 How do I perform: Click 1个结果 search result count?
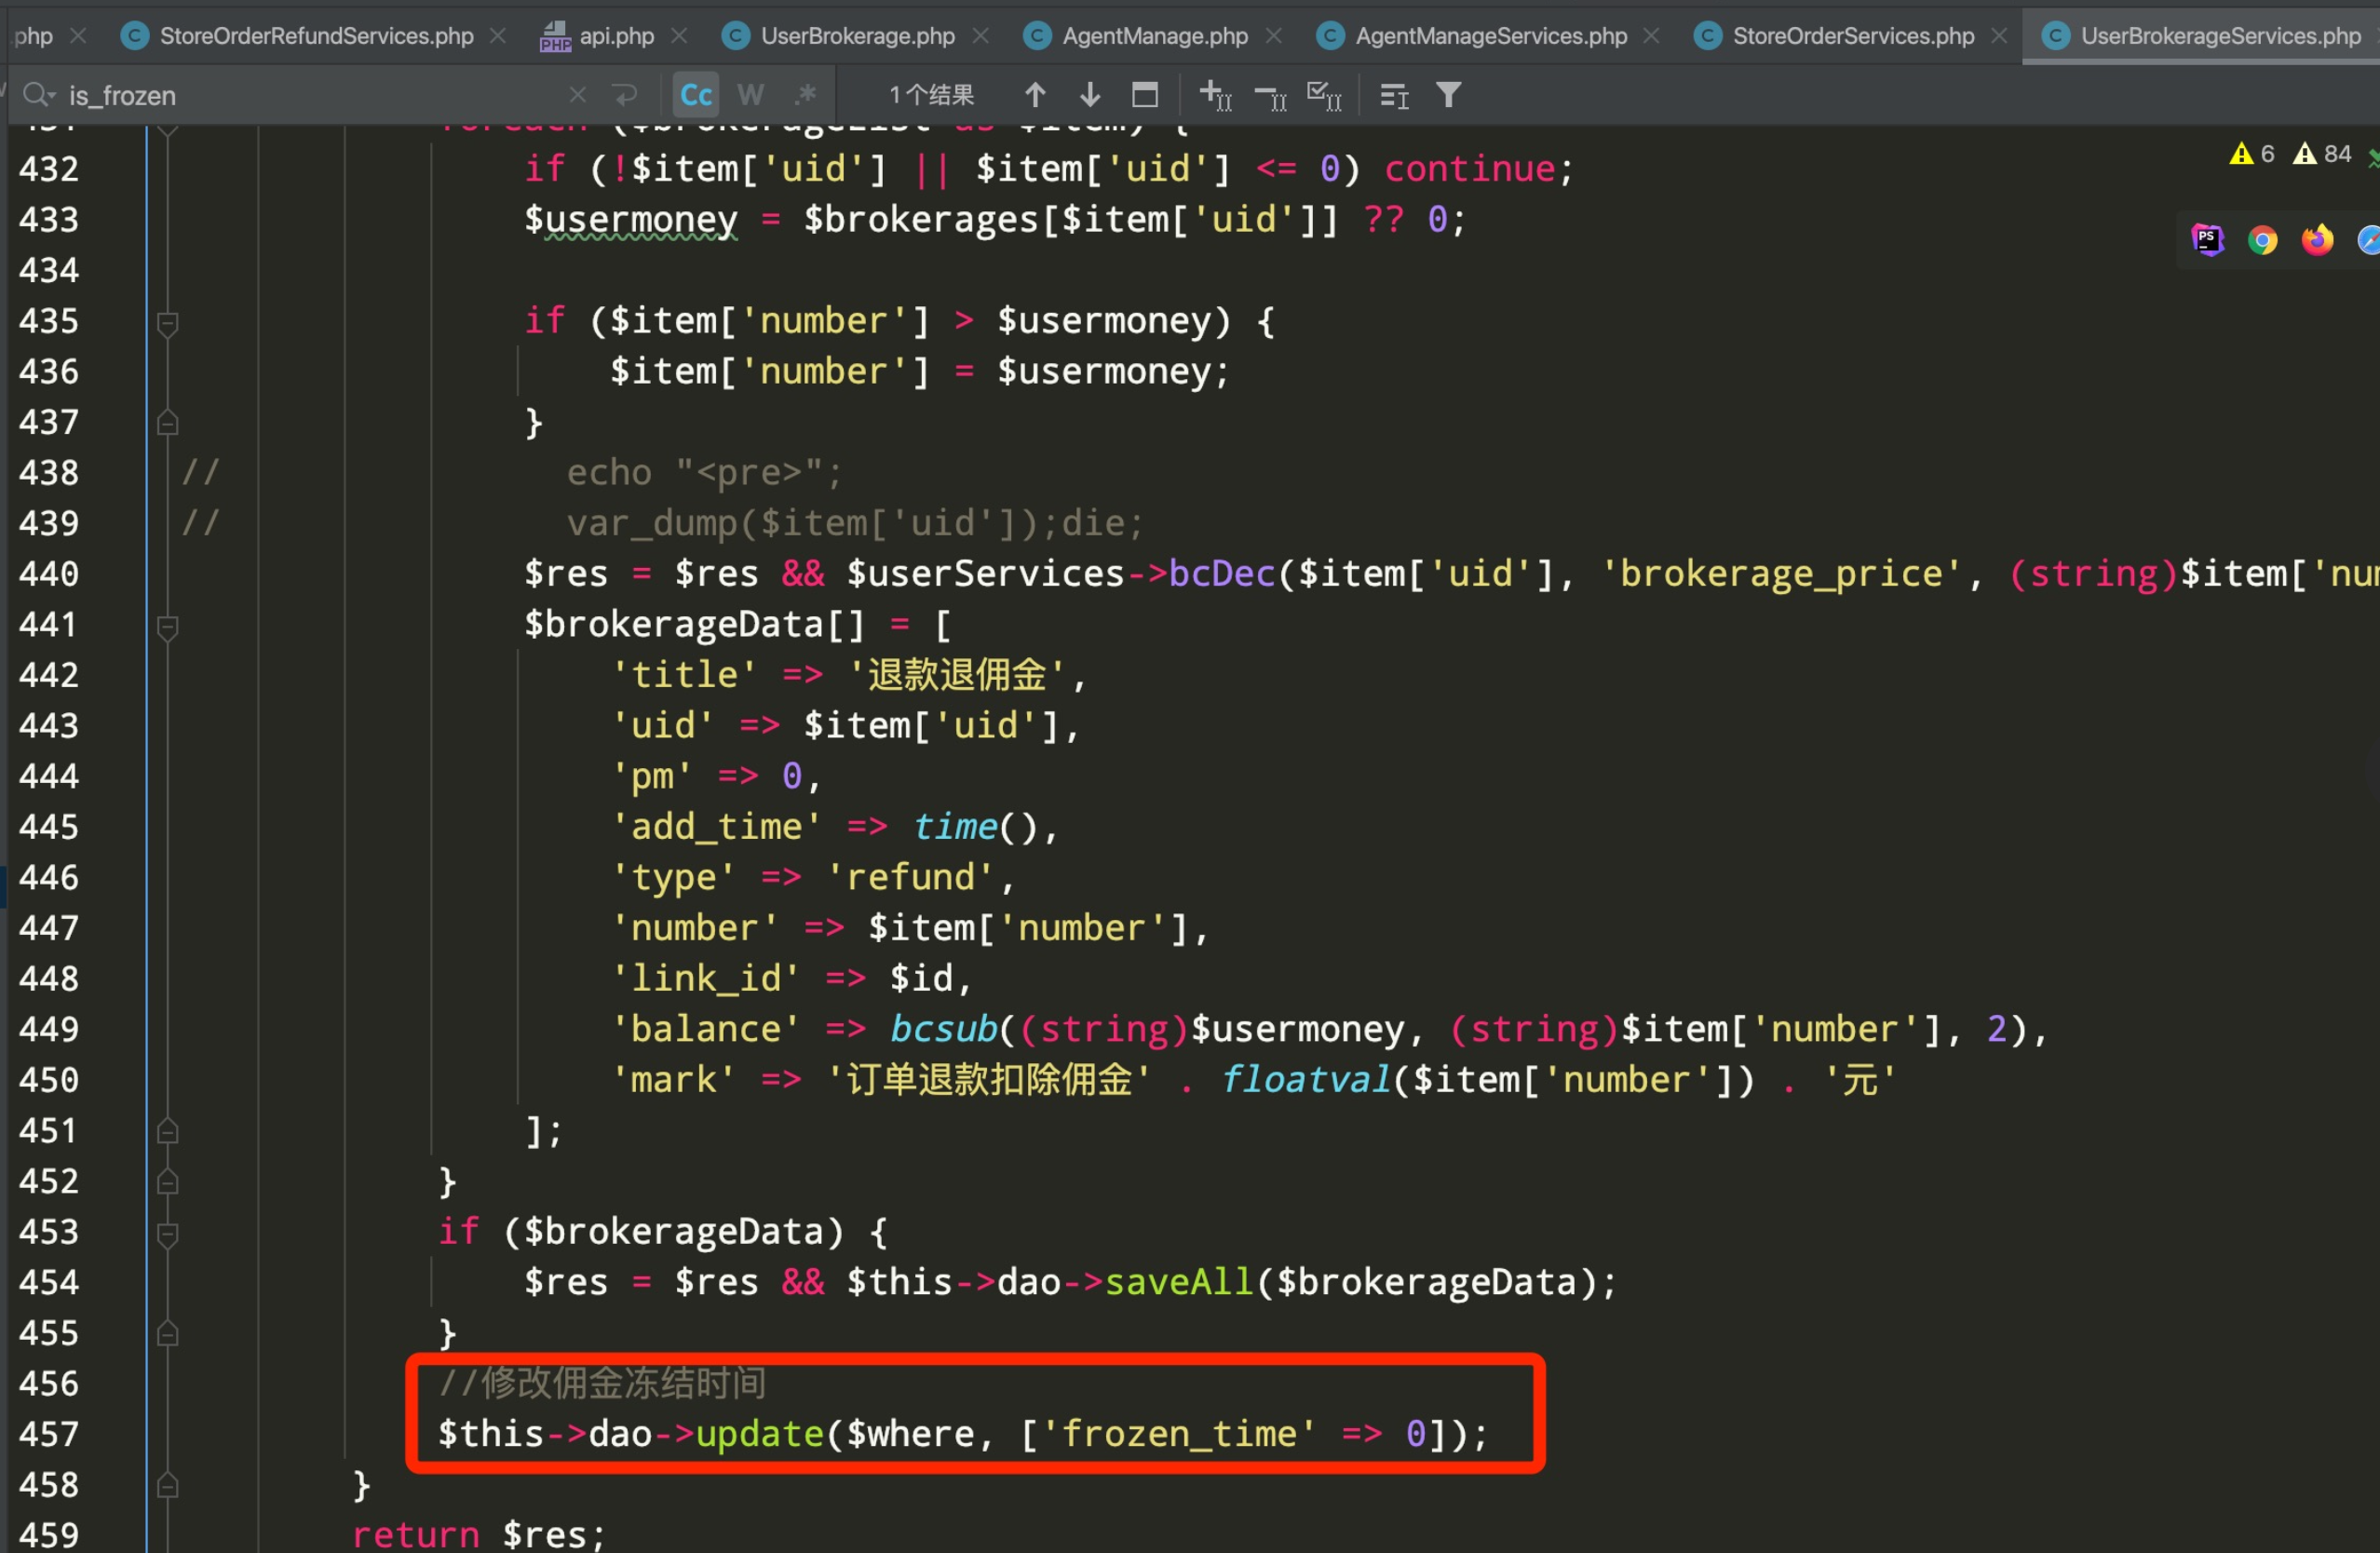point(931,95)
